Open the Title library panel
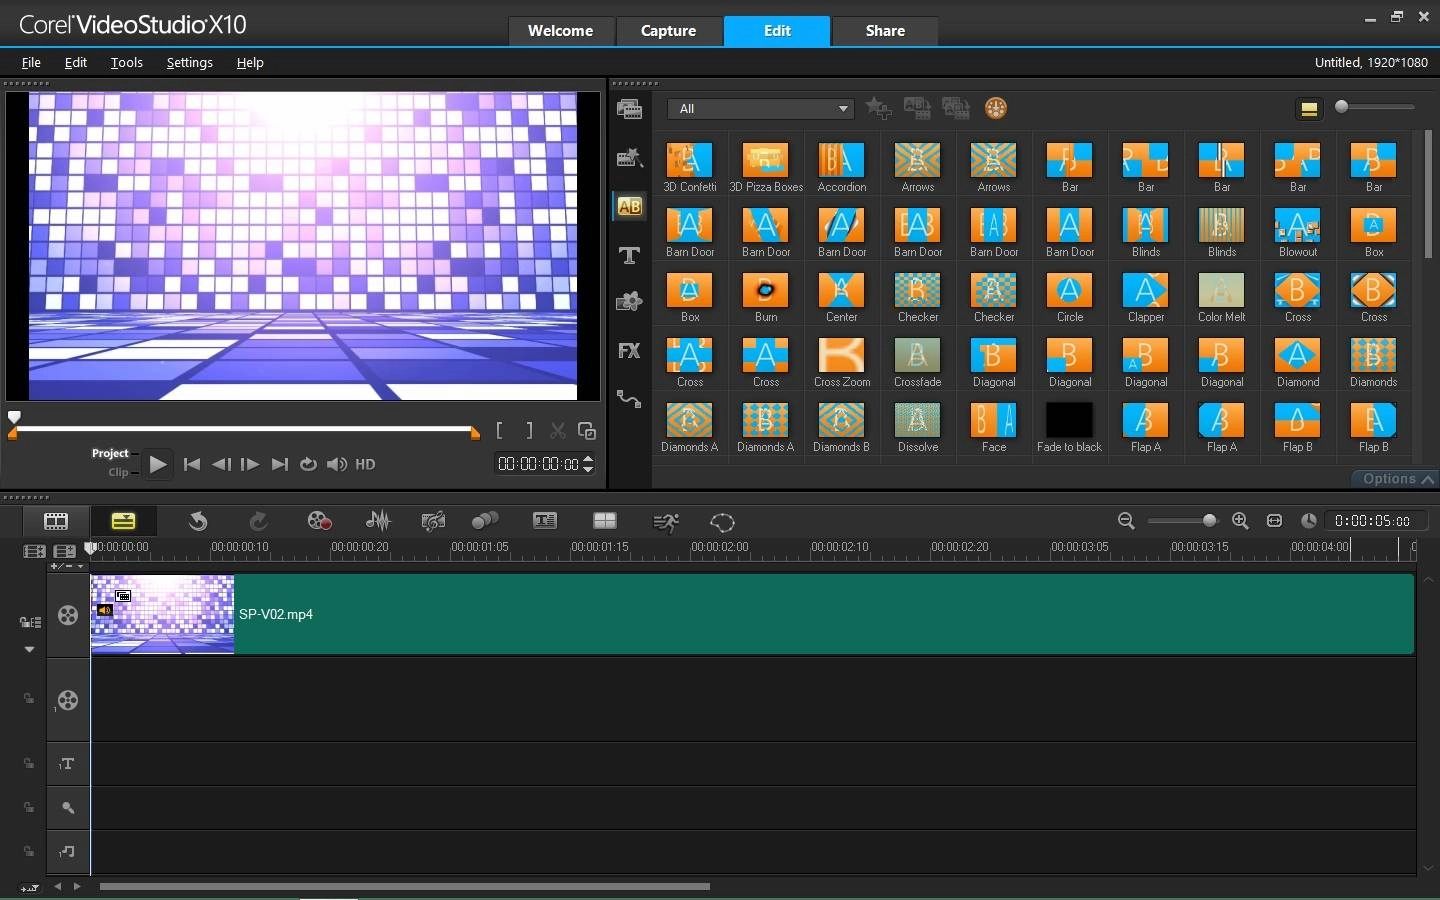 coord(629,255)
